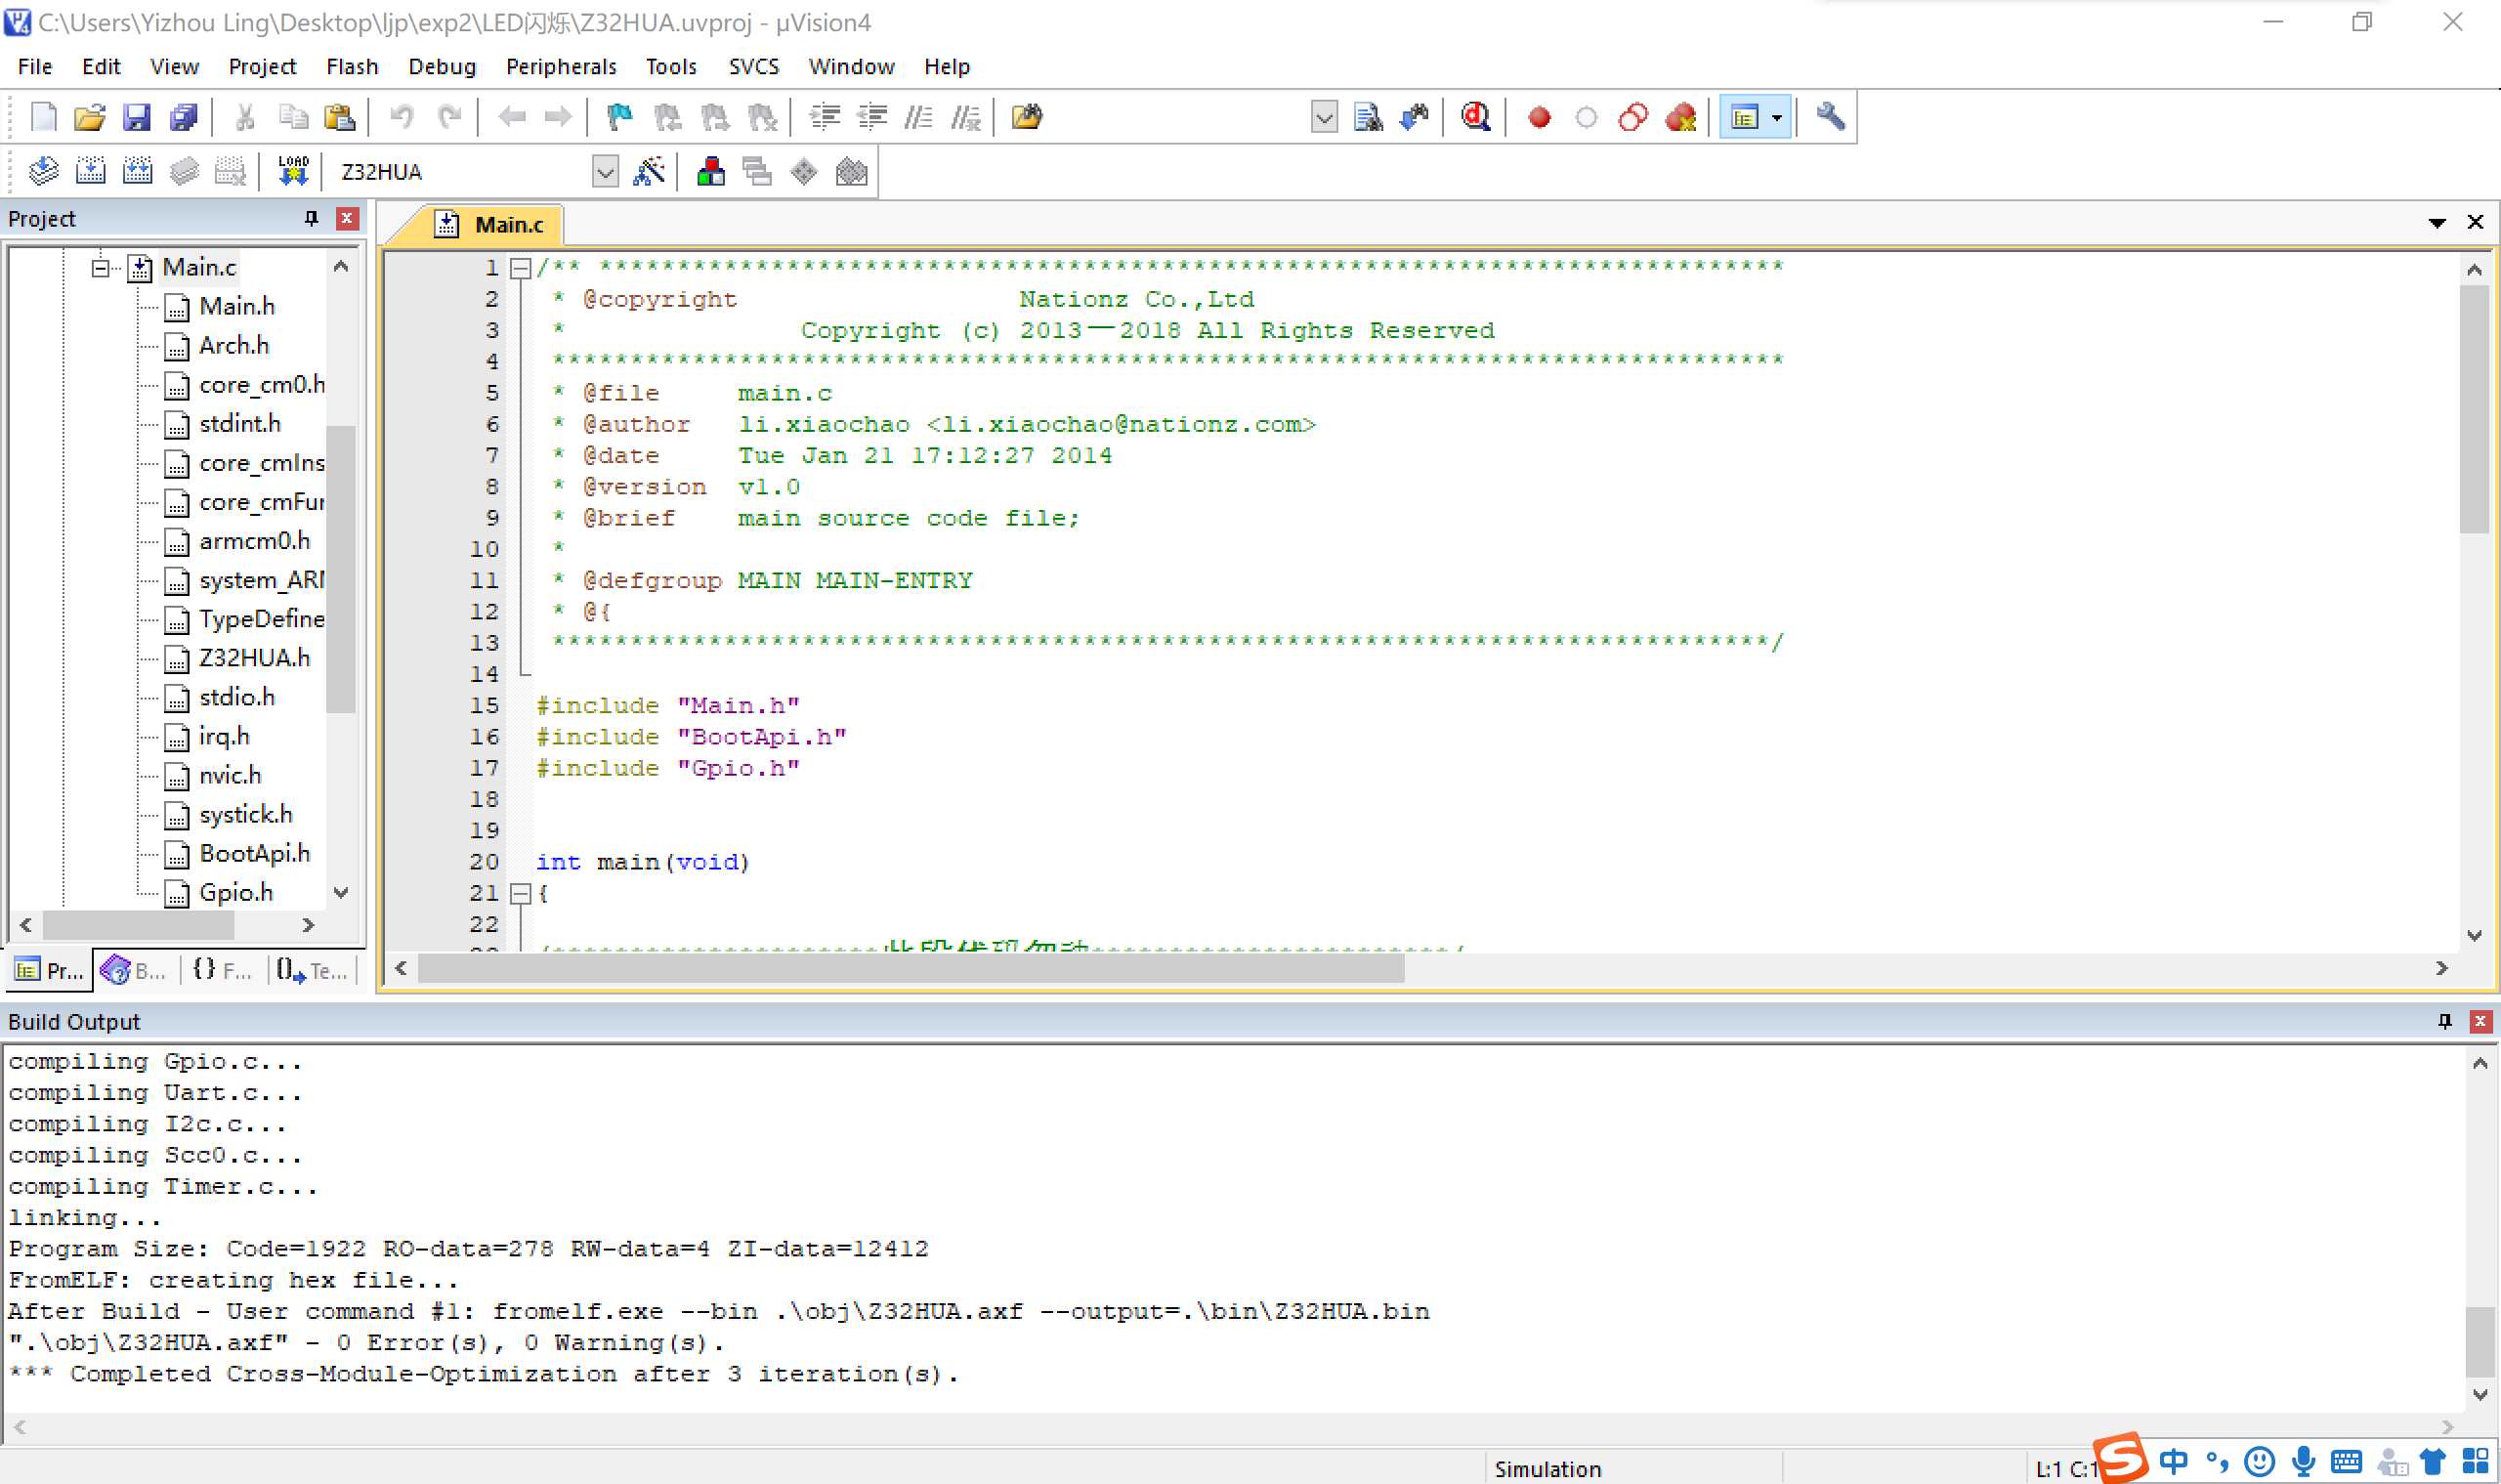This screenshot has height=1484, width=2501.
Task: Click input method microphone icon
Action: click(2304, 1462)
